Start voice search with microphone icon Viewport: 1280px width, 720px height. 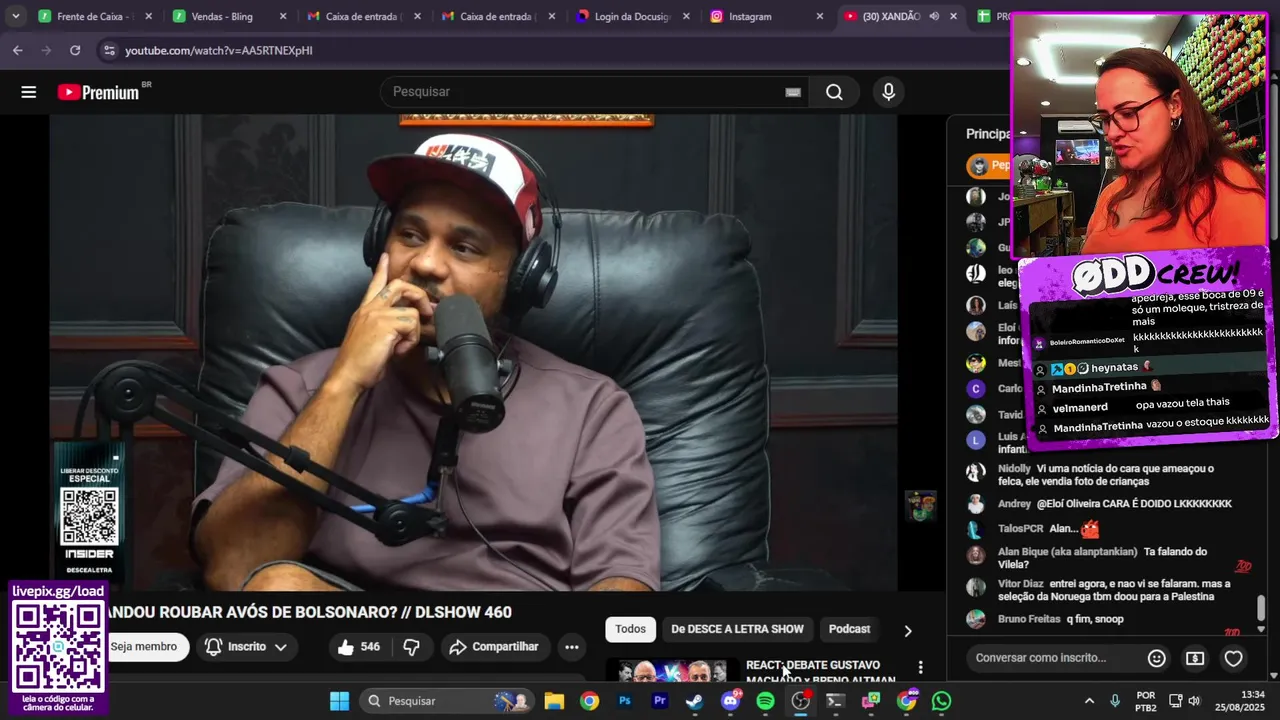tap(888, 92)
